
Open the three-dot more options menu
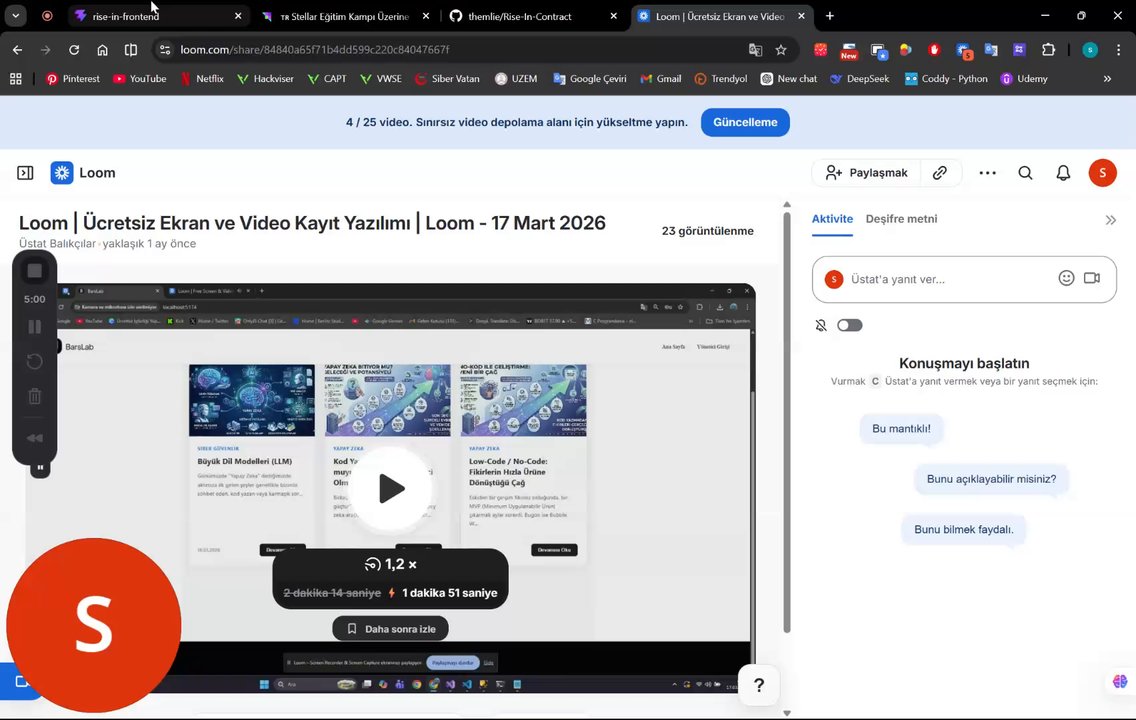987,173
